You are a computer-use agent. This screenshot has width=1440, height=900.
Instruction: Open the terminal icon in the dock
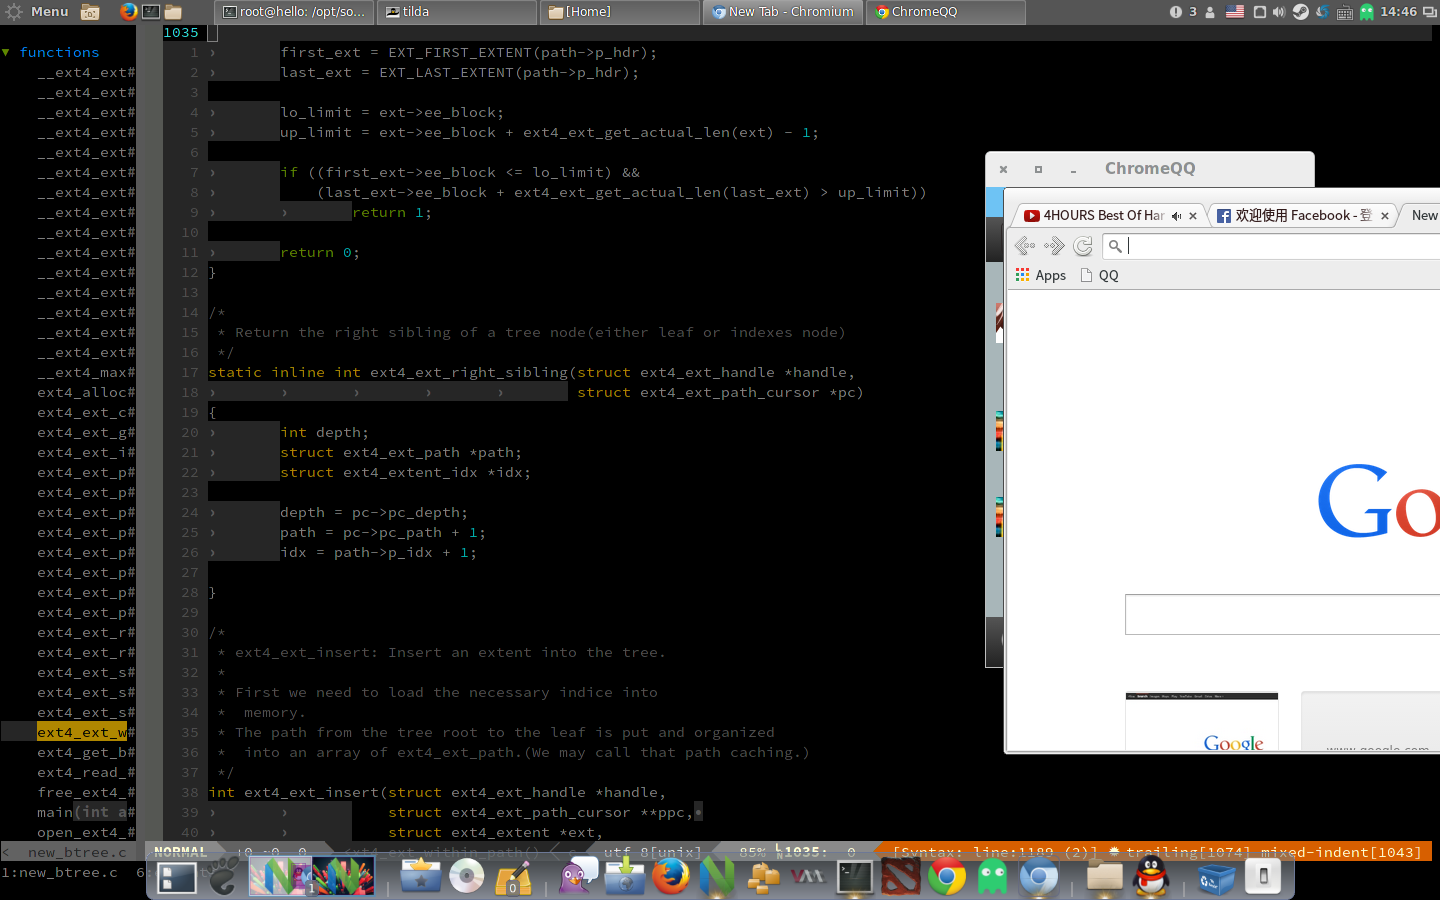(x=855, y=877)
